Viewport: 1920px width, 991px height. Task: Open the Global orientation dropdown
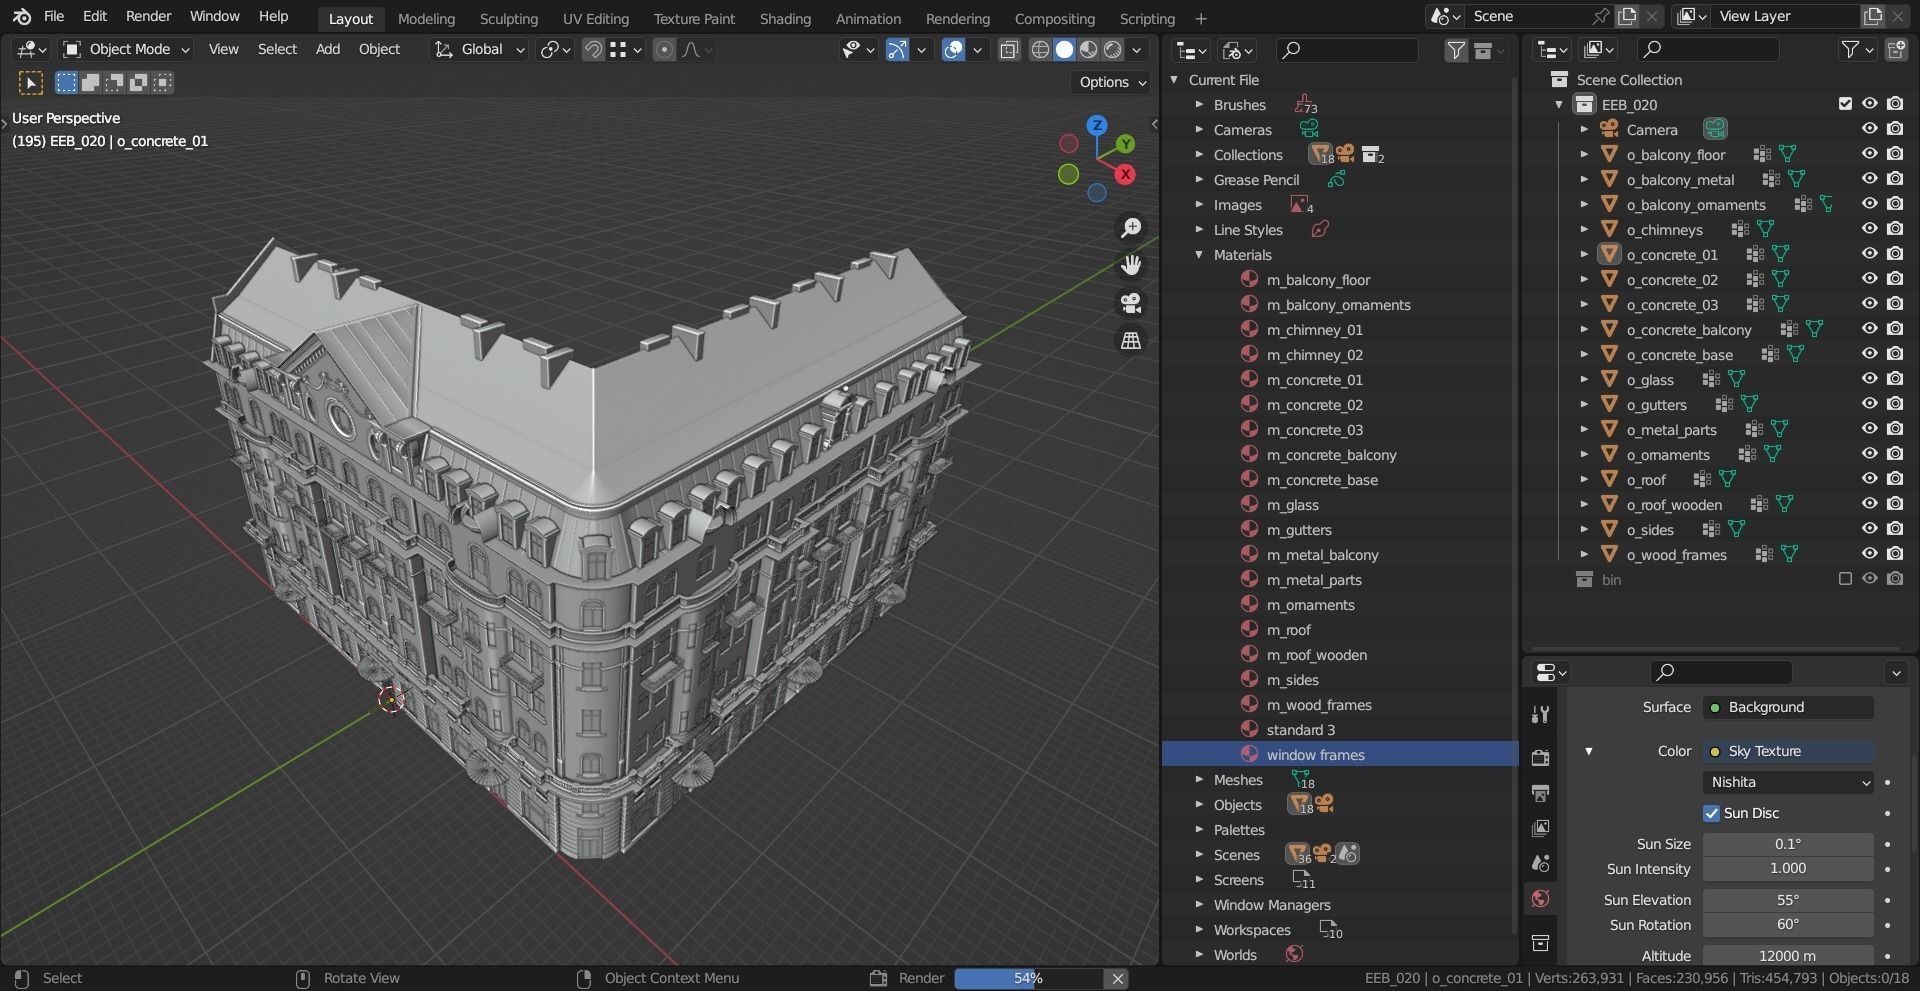click(x=479, y=49)
